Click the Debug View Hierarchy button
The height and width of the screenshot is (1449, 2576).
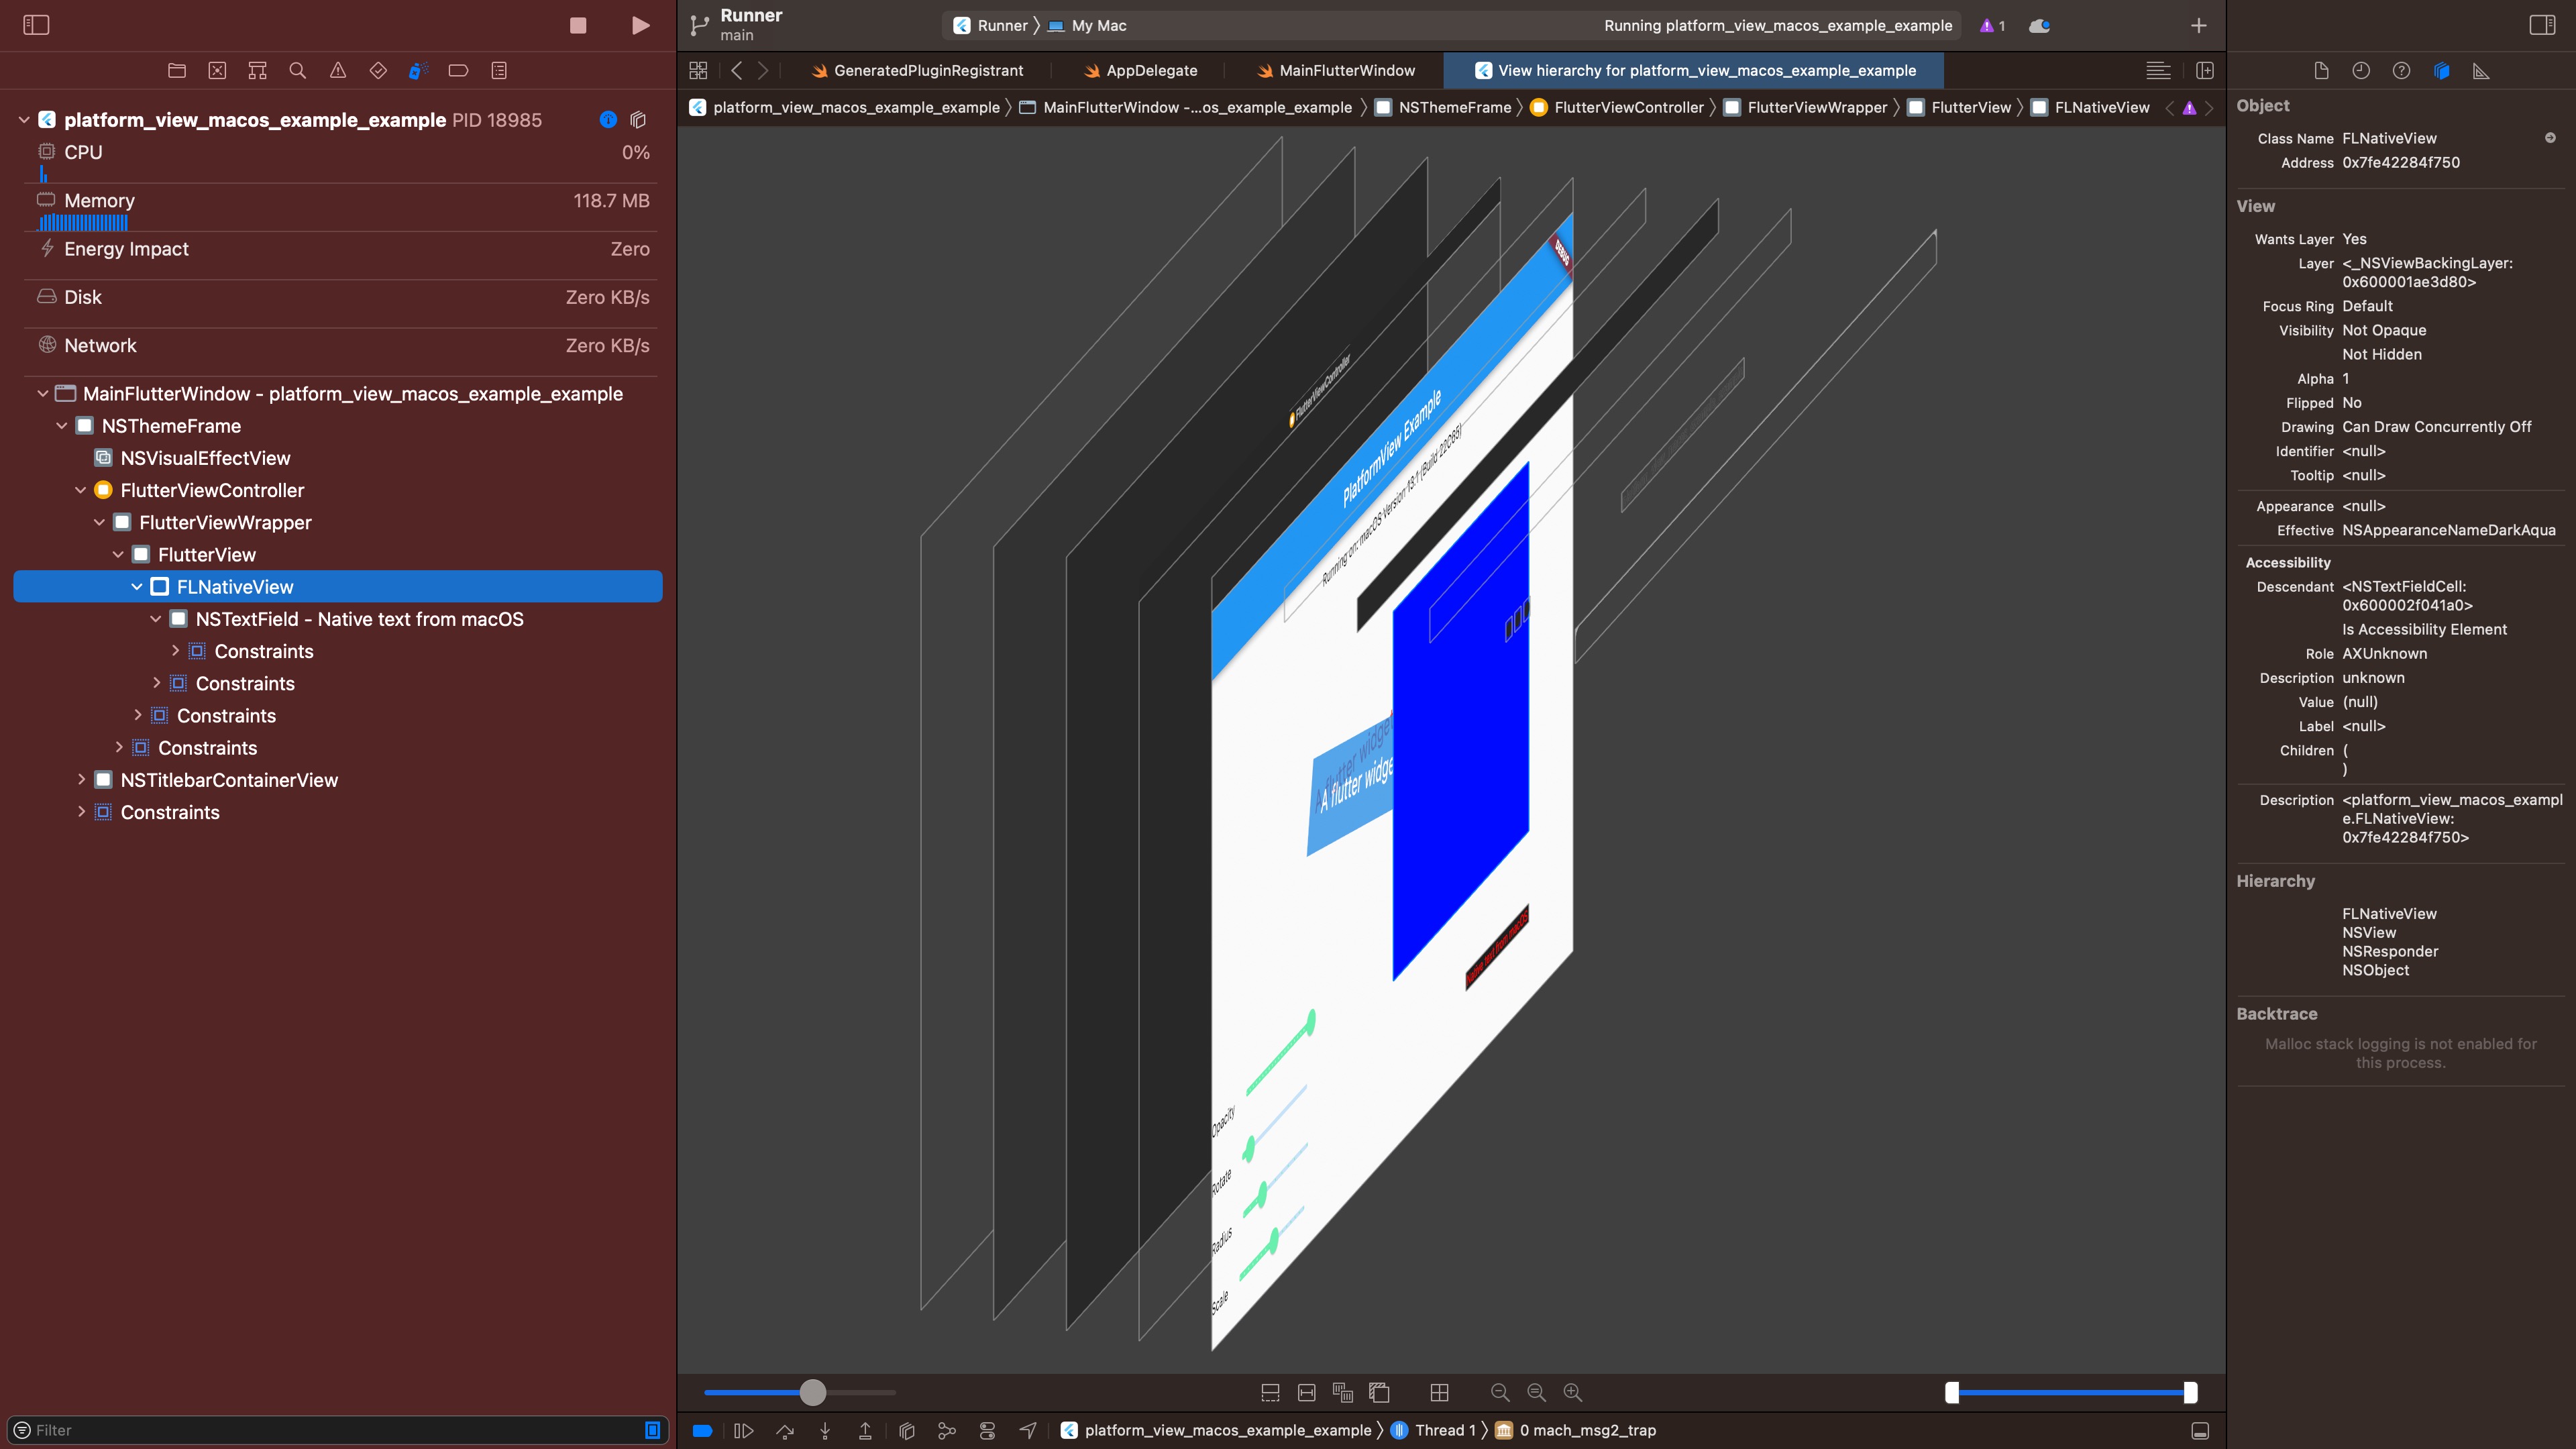click(x=906, y=1430)
